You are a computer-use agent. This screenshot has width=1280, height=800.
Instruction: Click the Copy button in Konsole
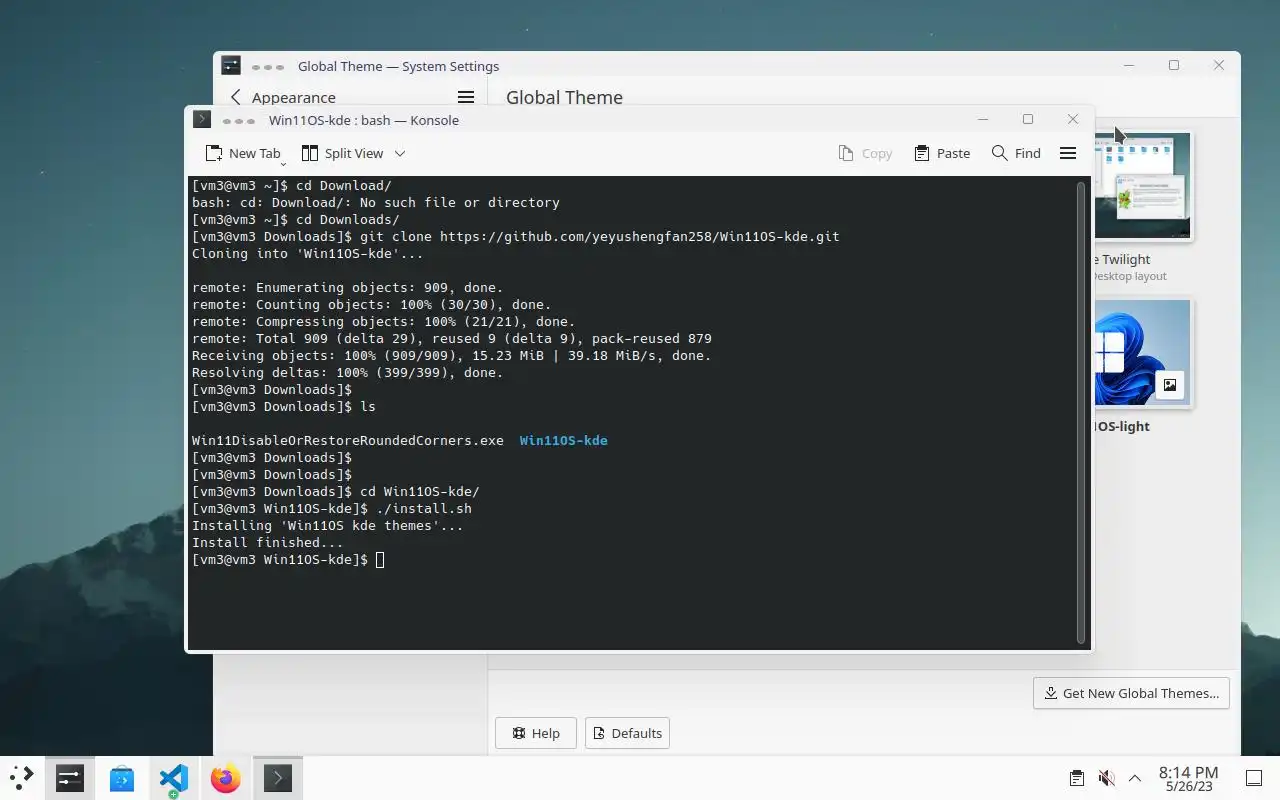(865, 153)
